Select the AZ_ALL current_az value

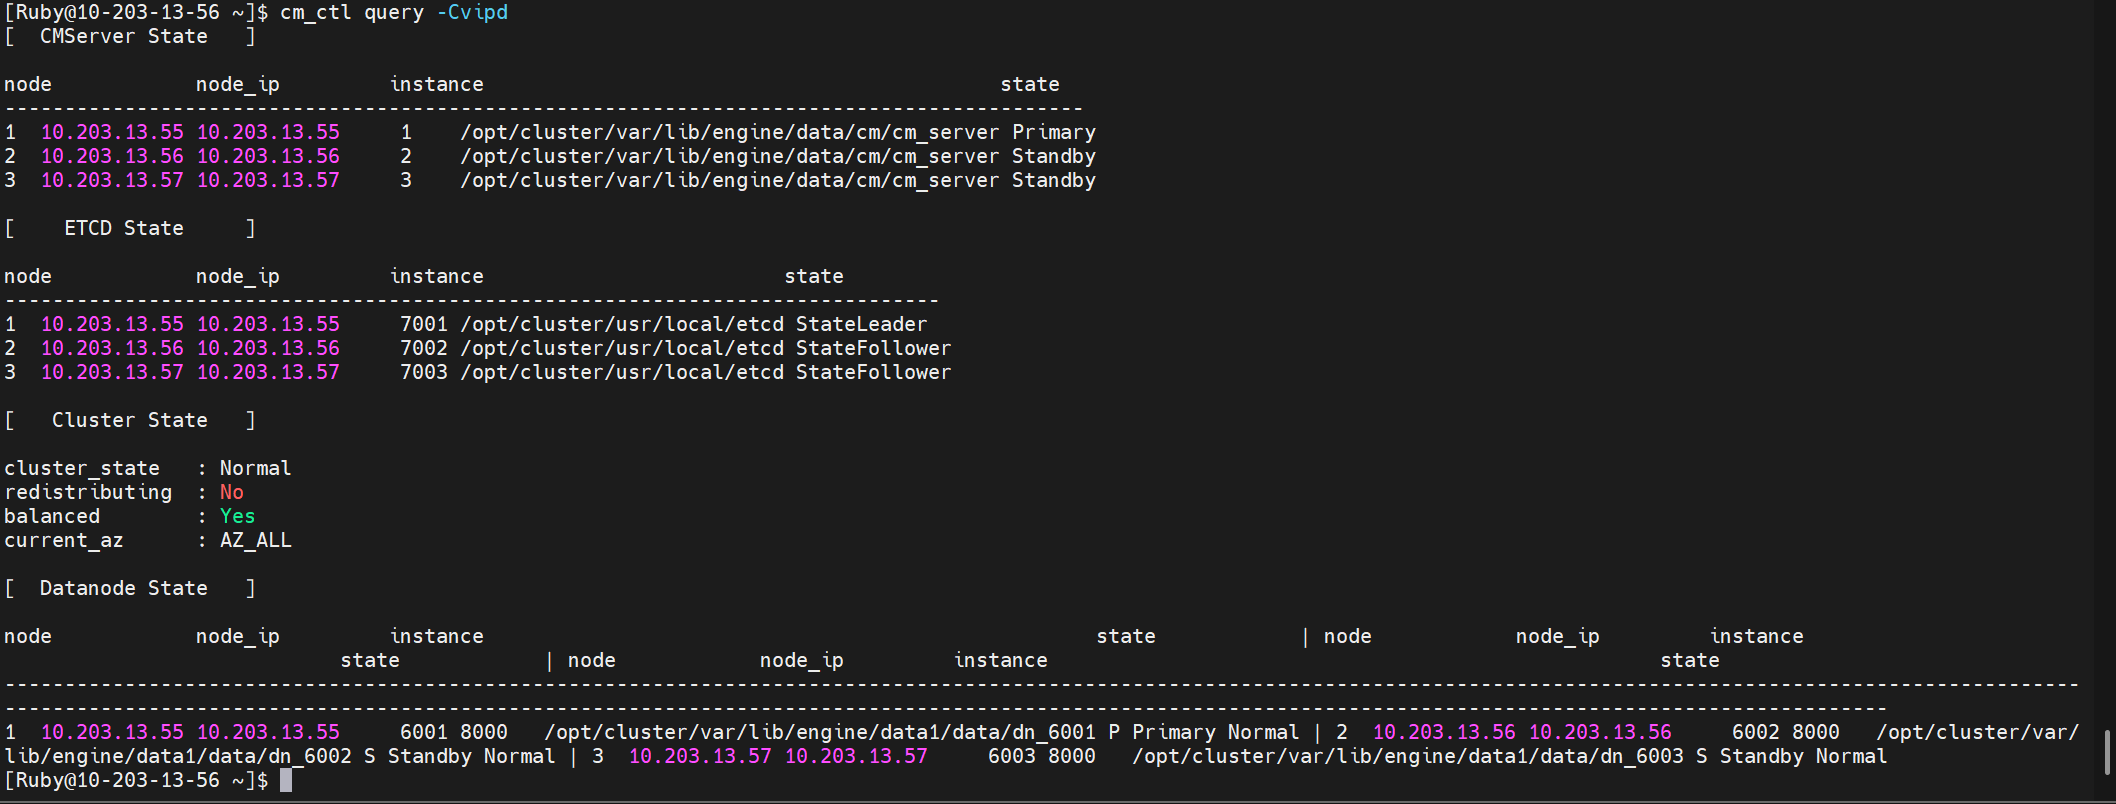point(255,540)
